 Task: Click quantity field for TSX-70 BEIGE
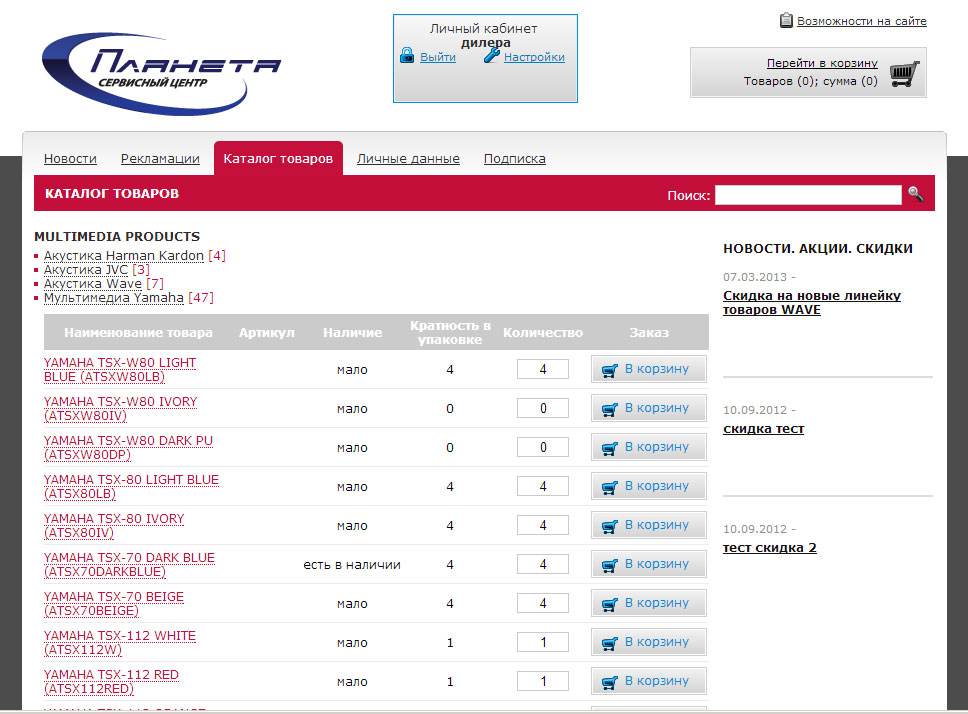[543, 603]
